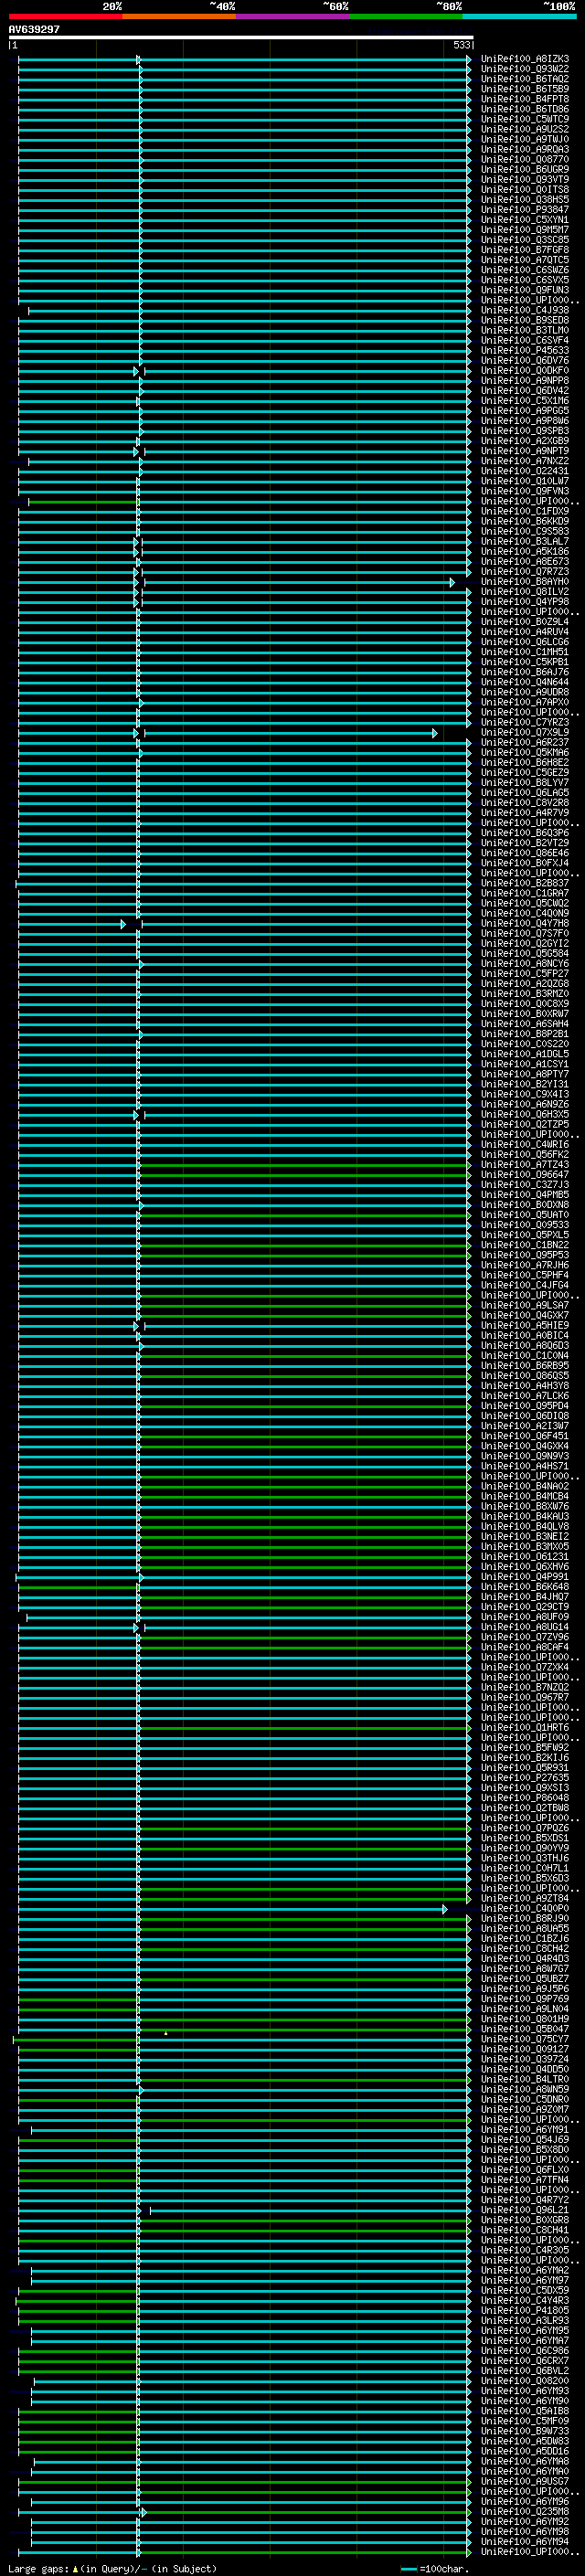The height and width of the screenshot is (2576, 585).
Task: Select hit UniRef100_B9SED8
Action: click(x=525, y=320)
